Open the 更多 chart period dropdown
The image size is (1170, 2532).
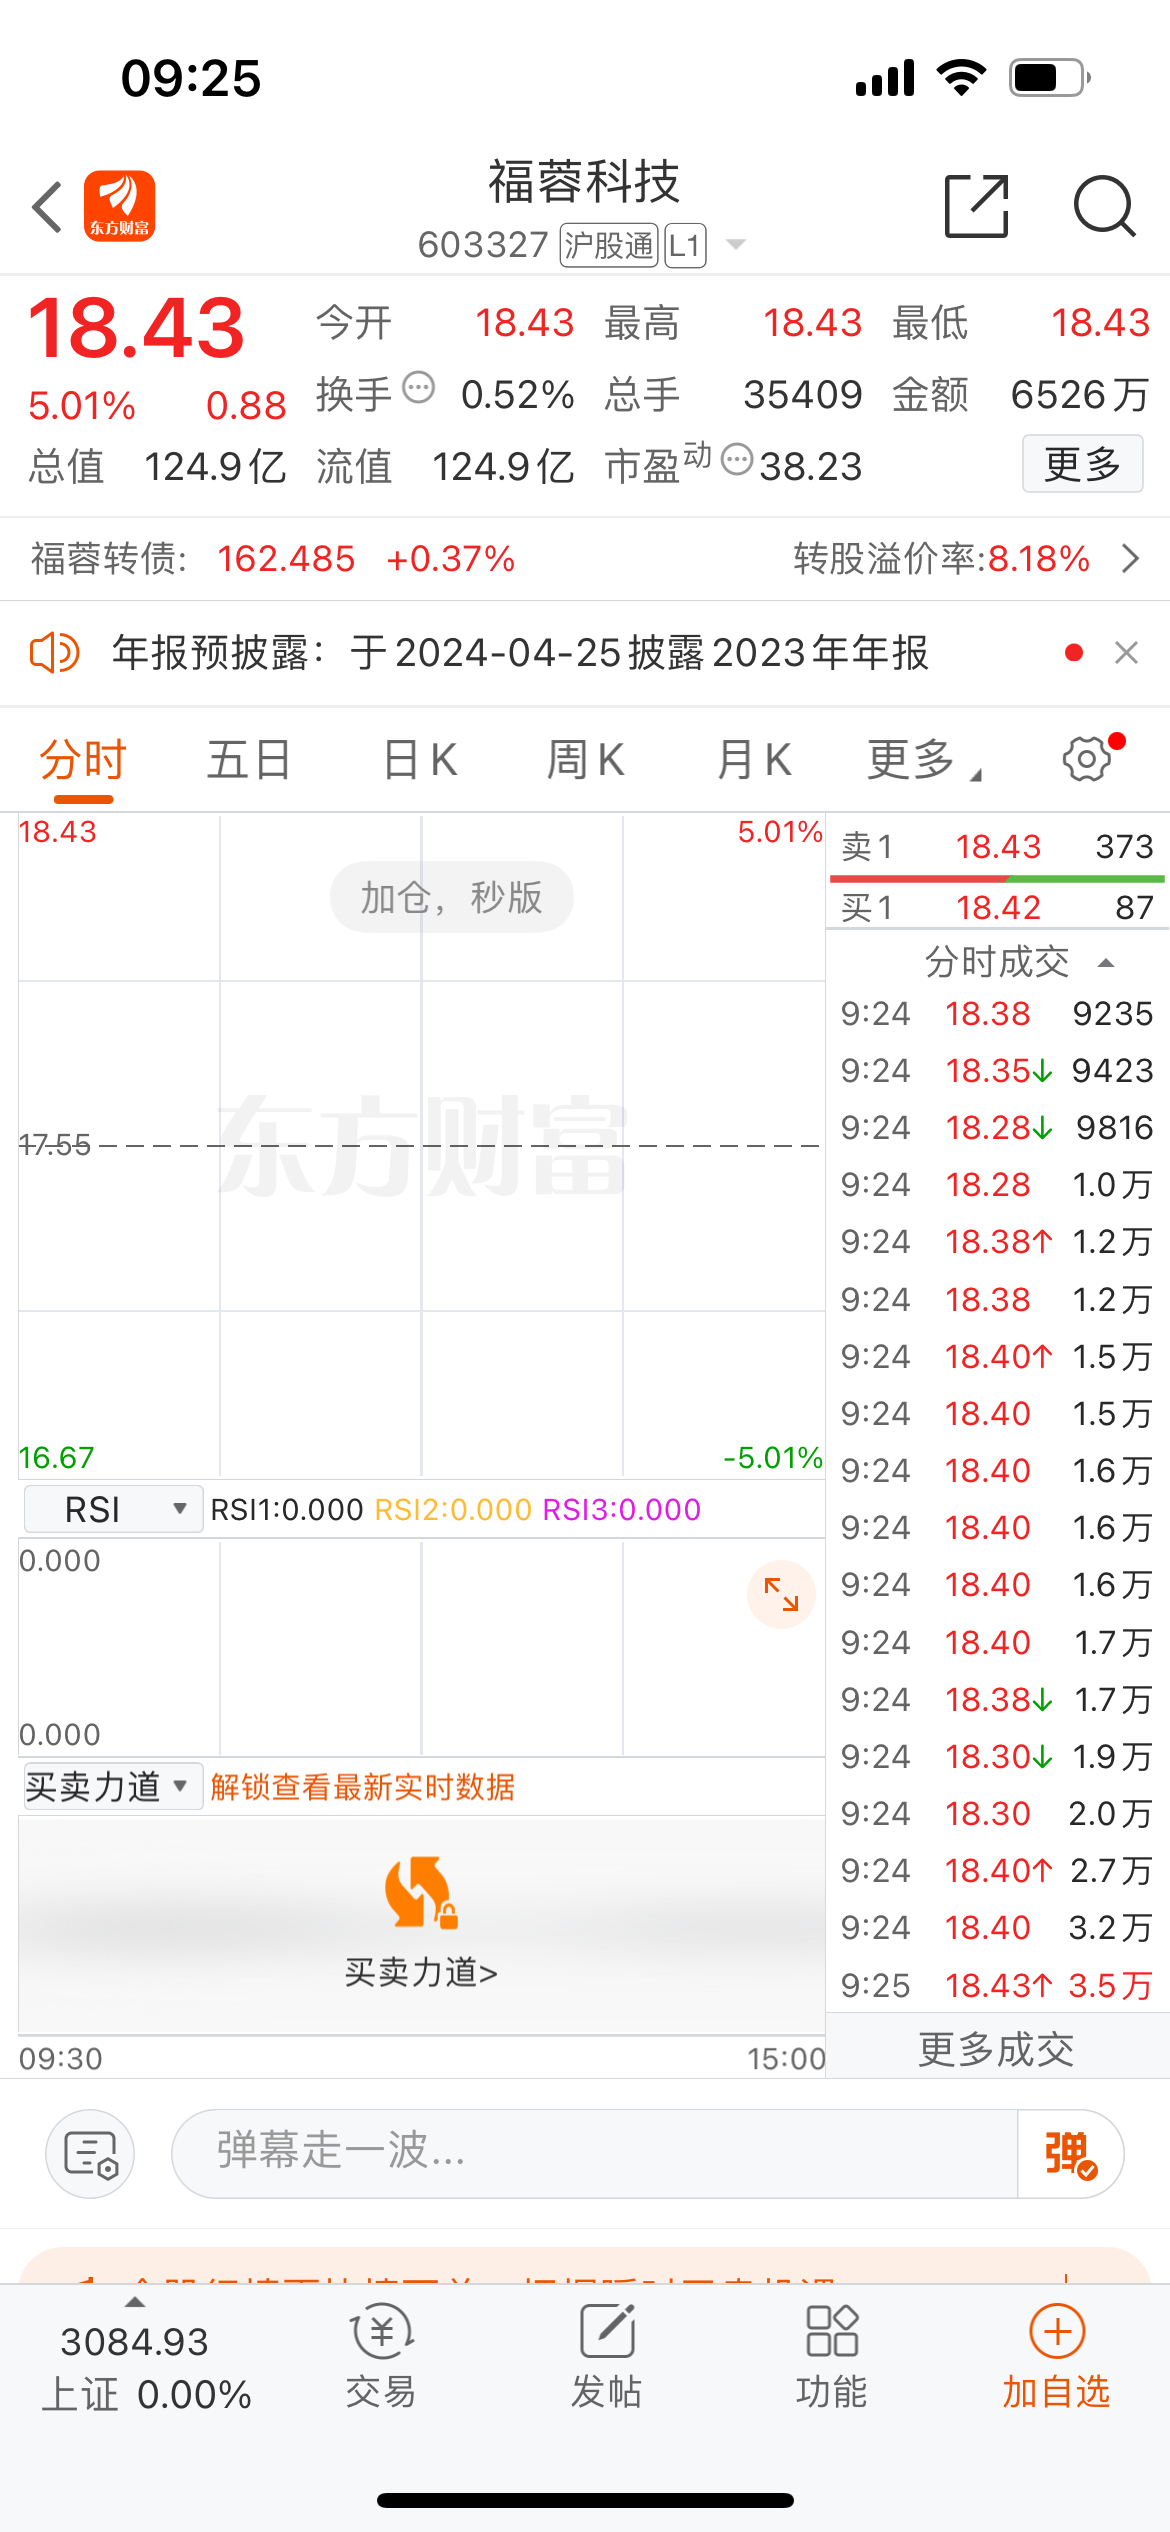point(924,760)
